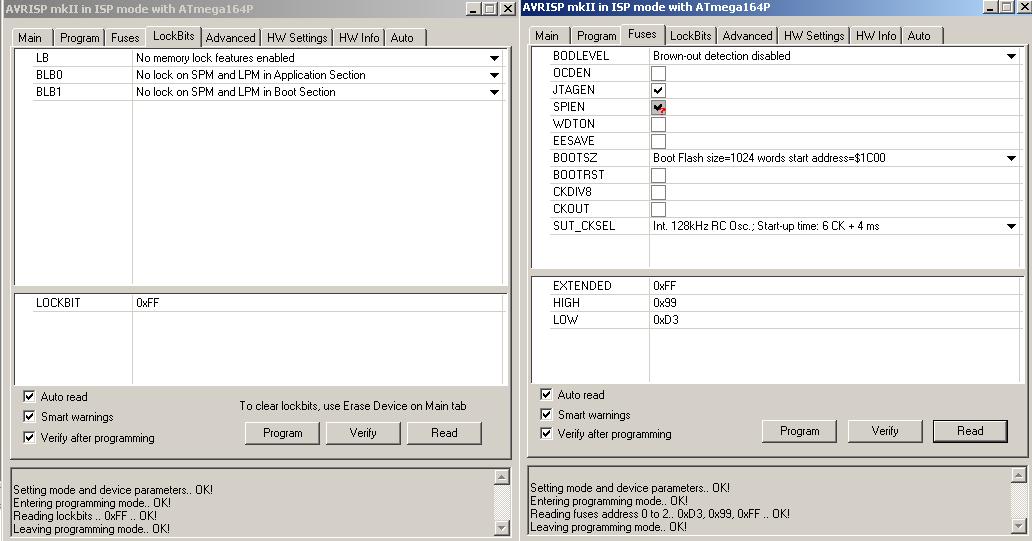
Task: Toggle the SPIEN fuse checkbox
Action: [658, 107]
